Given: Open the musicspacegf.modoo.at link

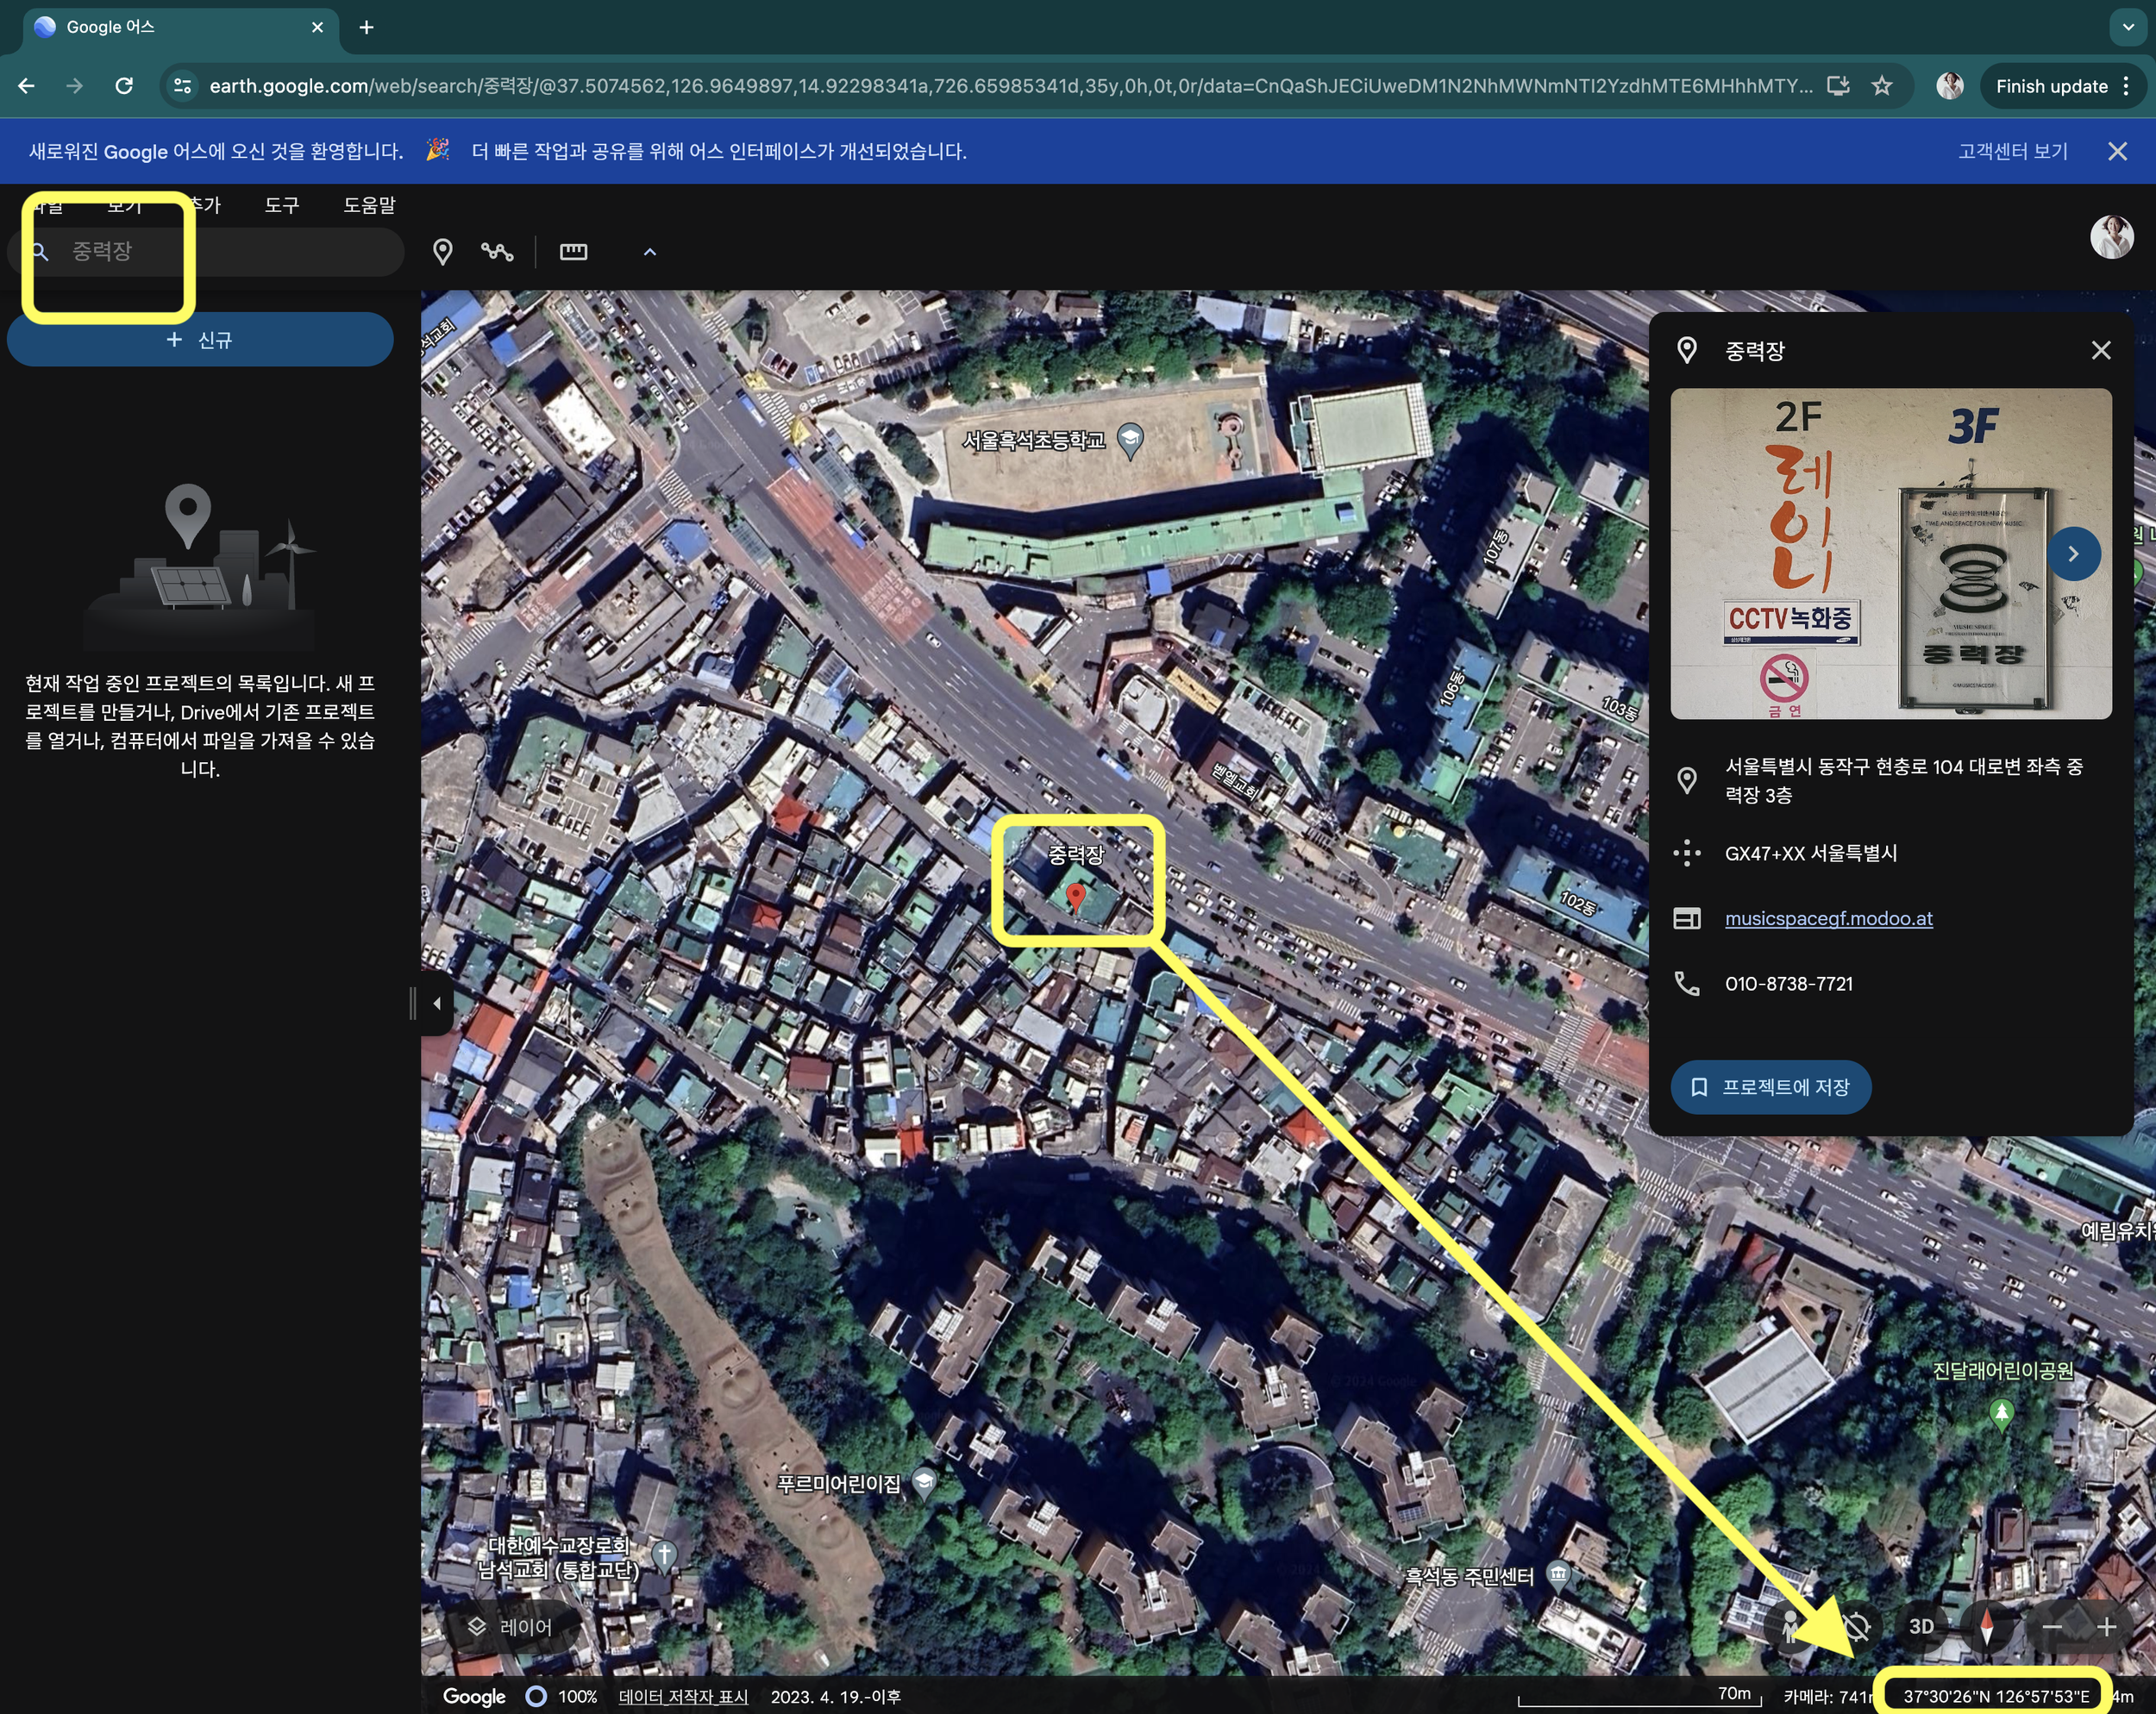Looking at the screenshot, I should coord(1828,918).
